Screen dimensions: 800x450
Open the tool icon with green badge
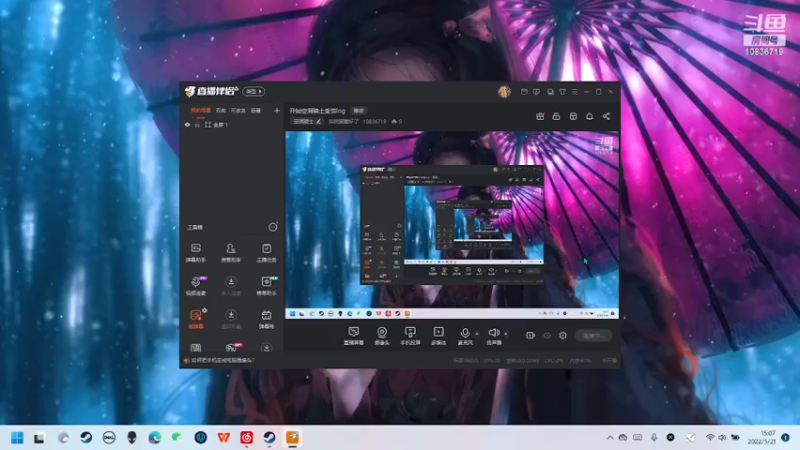click(x=266, y=286)
